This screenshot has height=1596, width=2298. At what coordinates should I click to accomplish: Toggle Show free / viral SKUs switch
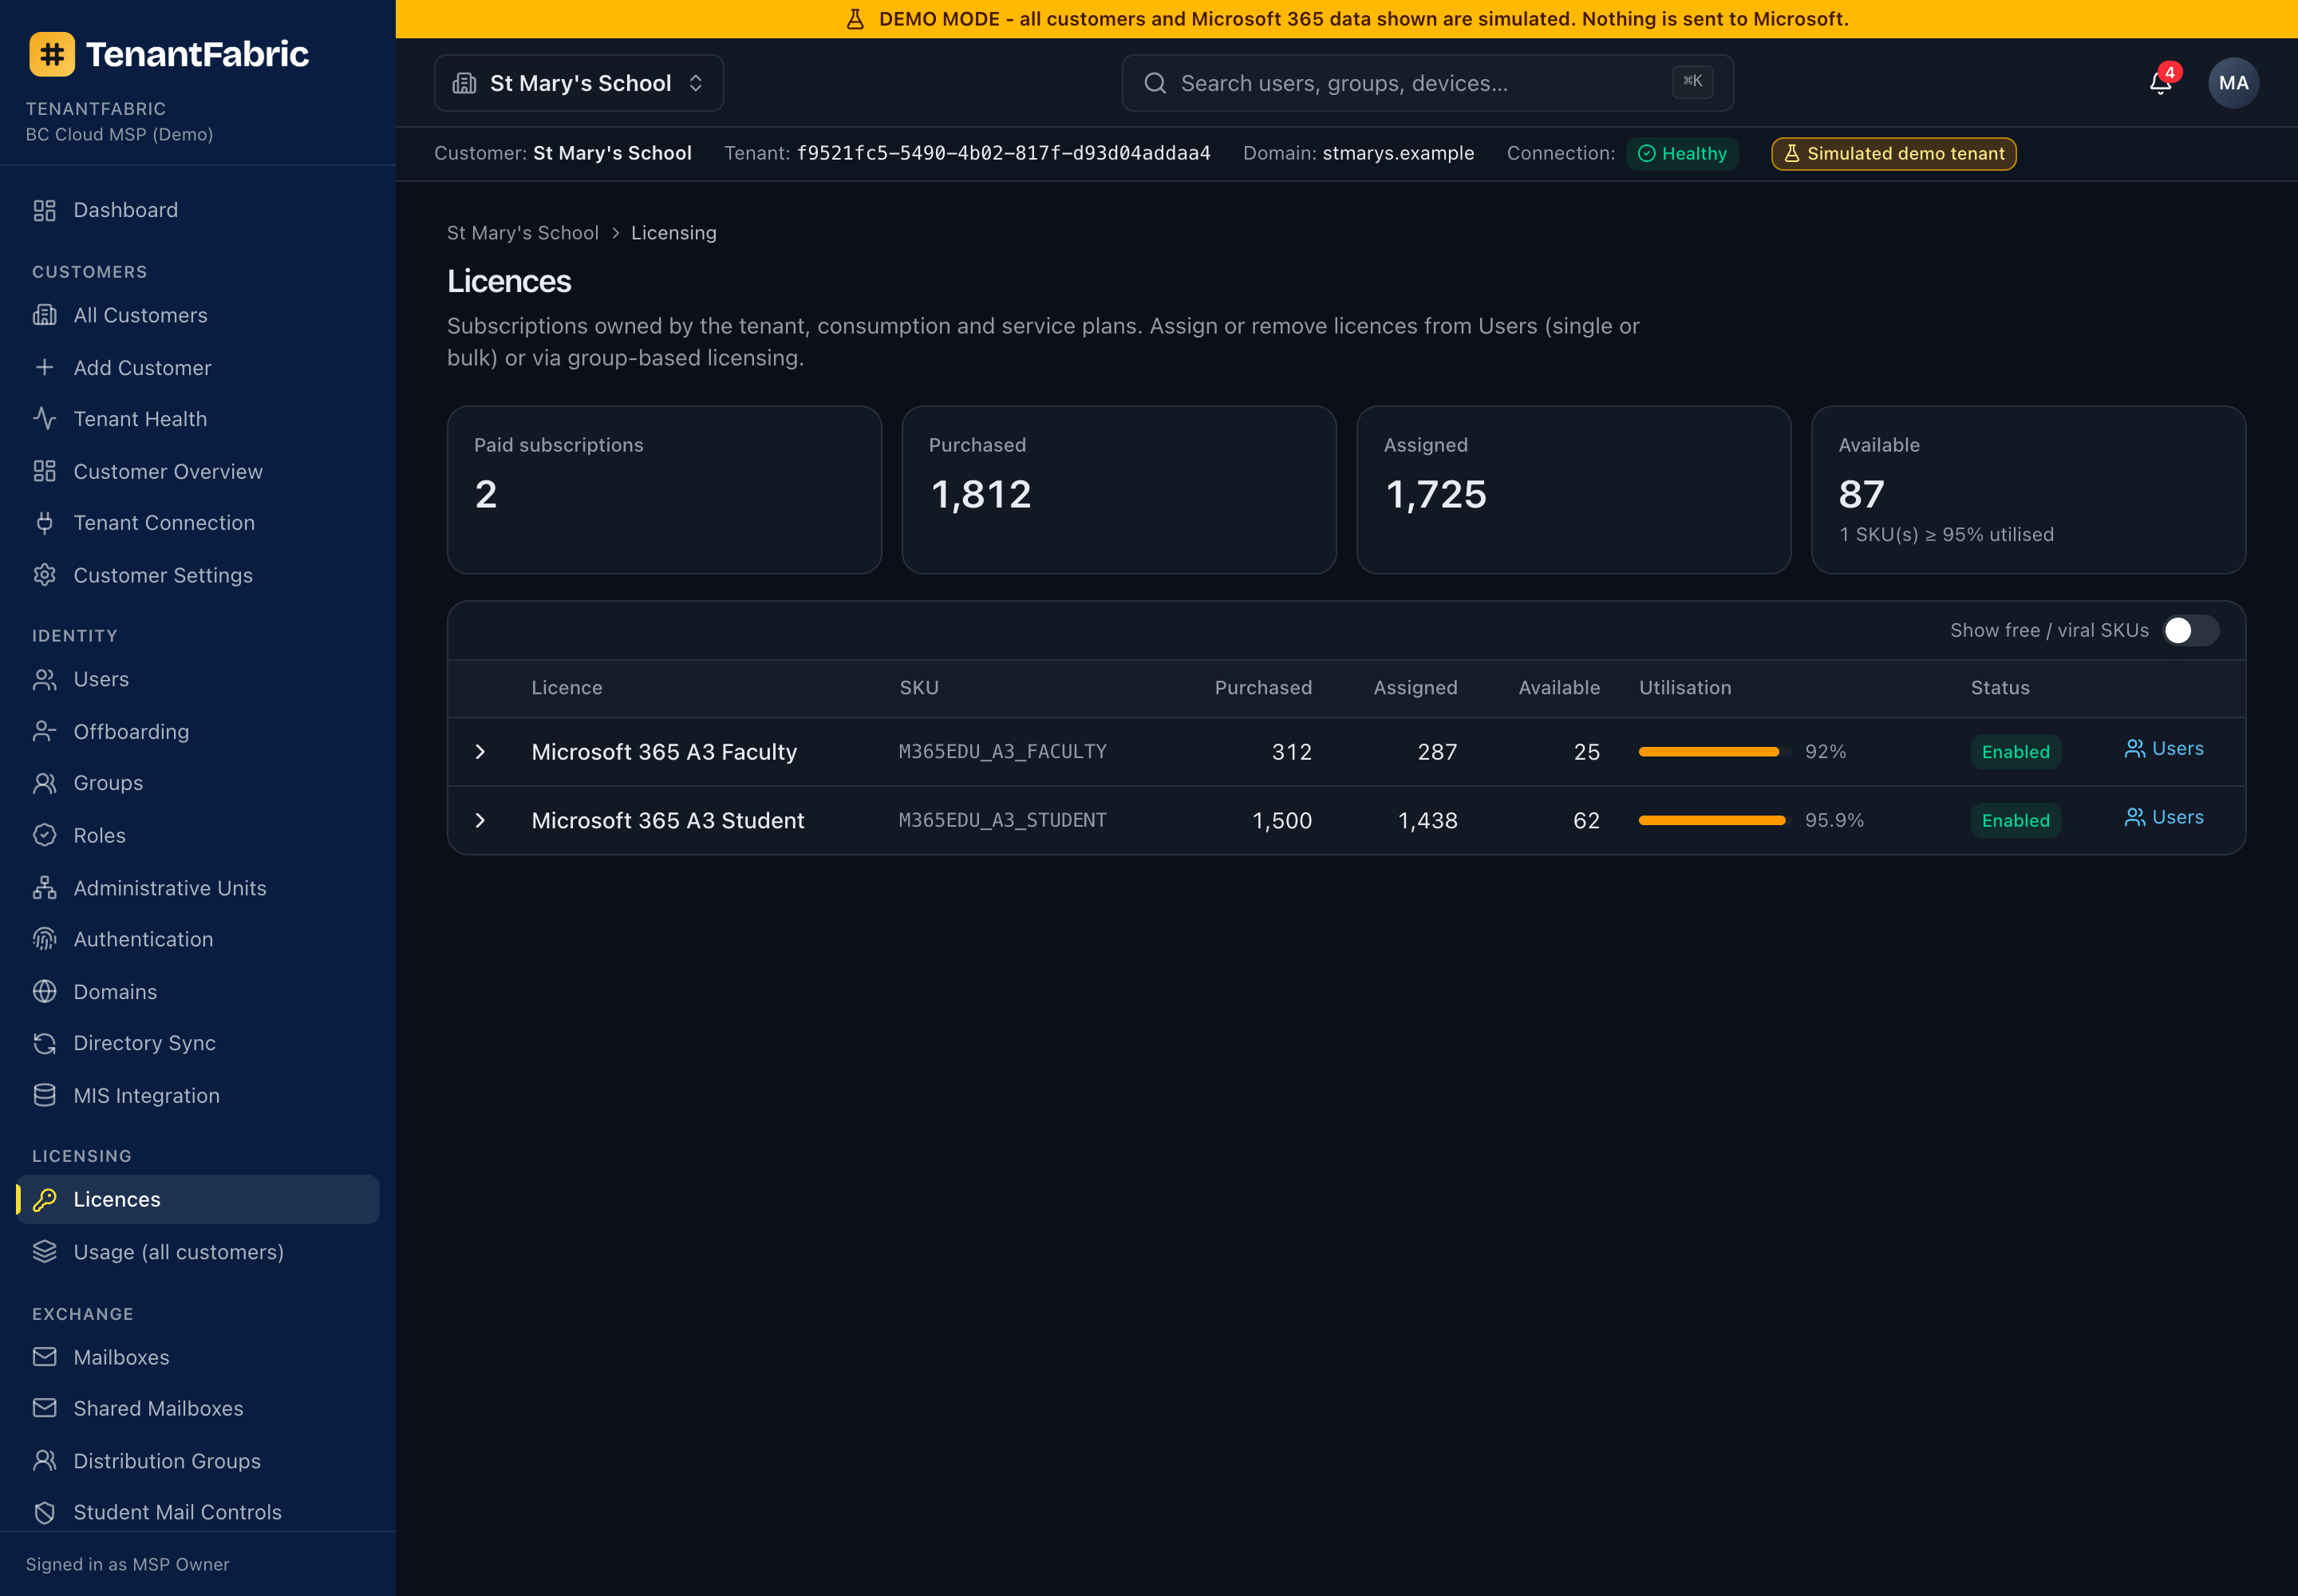(x=2190, y=630)
